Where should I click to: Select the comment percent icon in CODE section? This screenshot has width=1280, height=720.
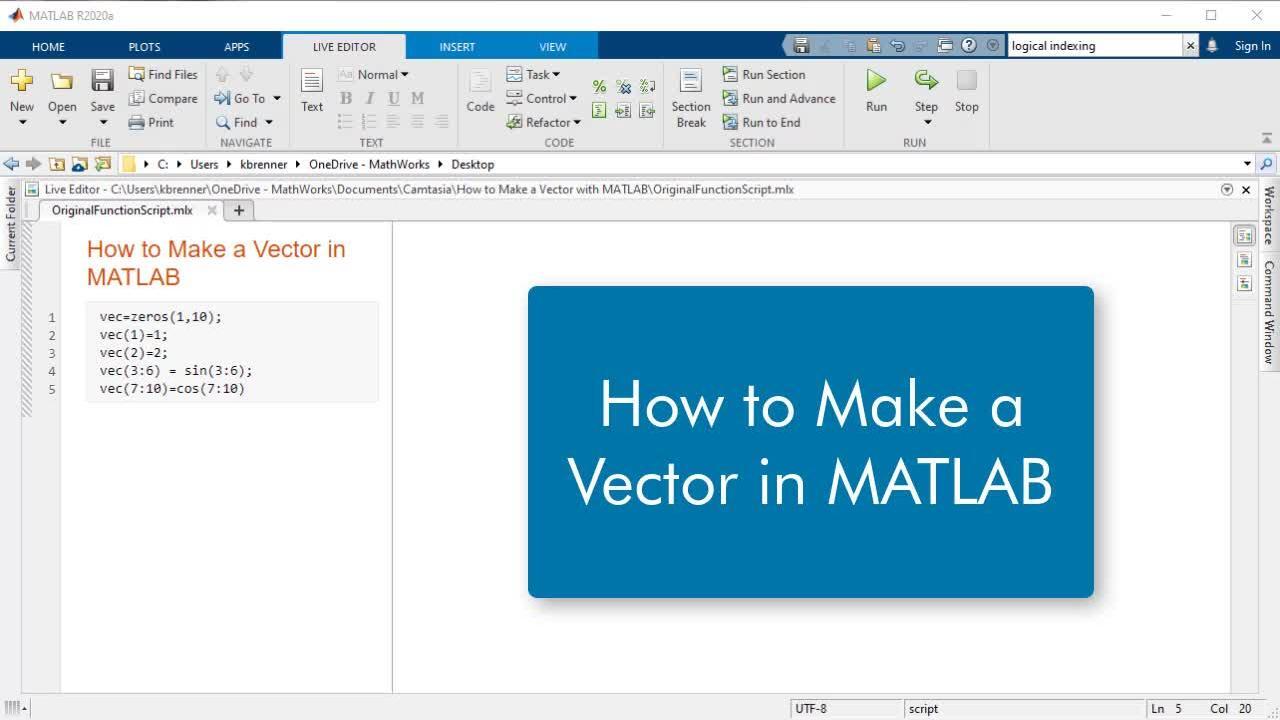pos(599,87)
